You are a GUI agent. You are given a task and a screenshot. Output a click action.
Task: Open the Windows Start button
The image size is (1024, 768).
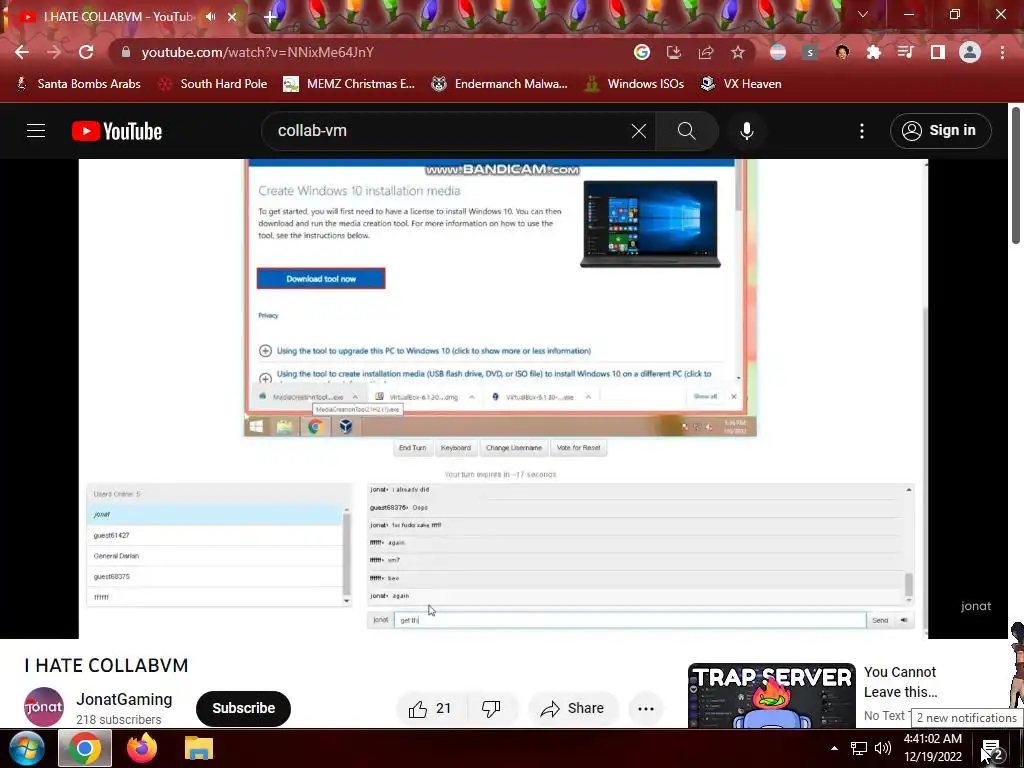(26, 748)
